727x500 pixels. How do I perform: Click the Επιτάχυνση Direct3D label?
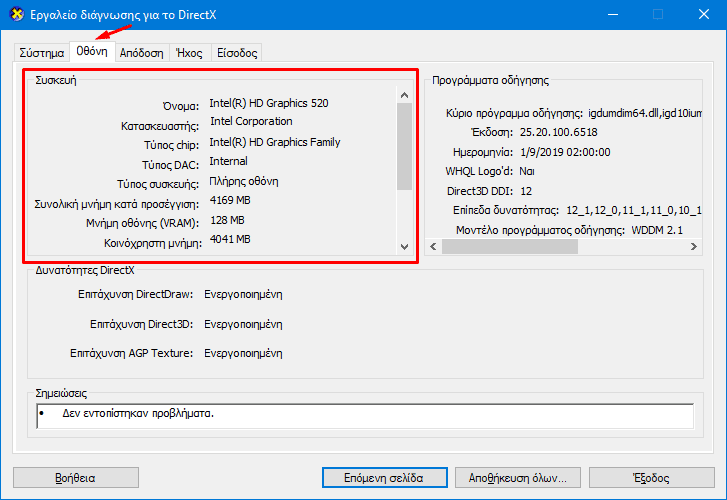pos(141,324)
